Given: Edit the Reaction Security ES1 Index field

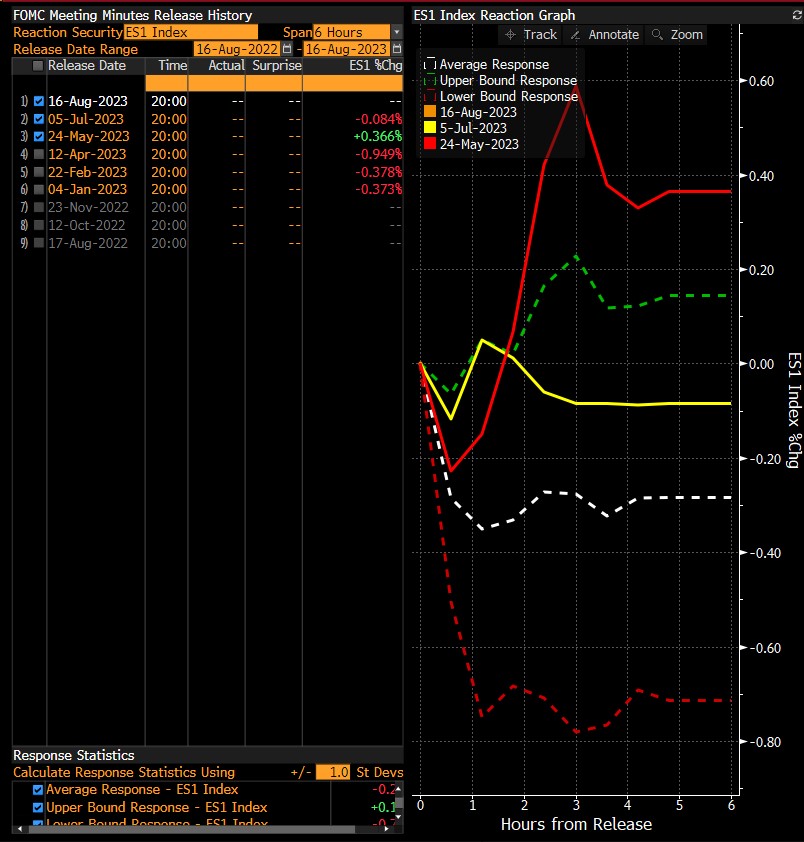Looking at the screenshot, I should coord(190,33).
